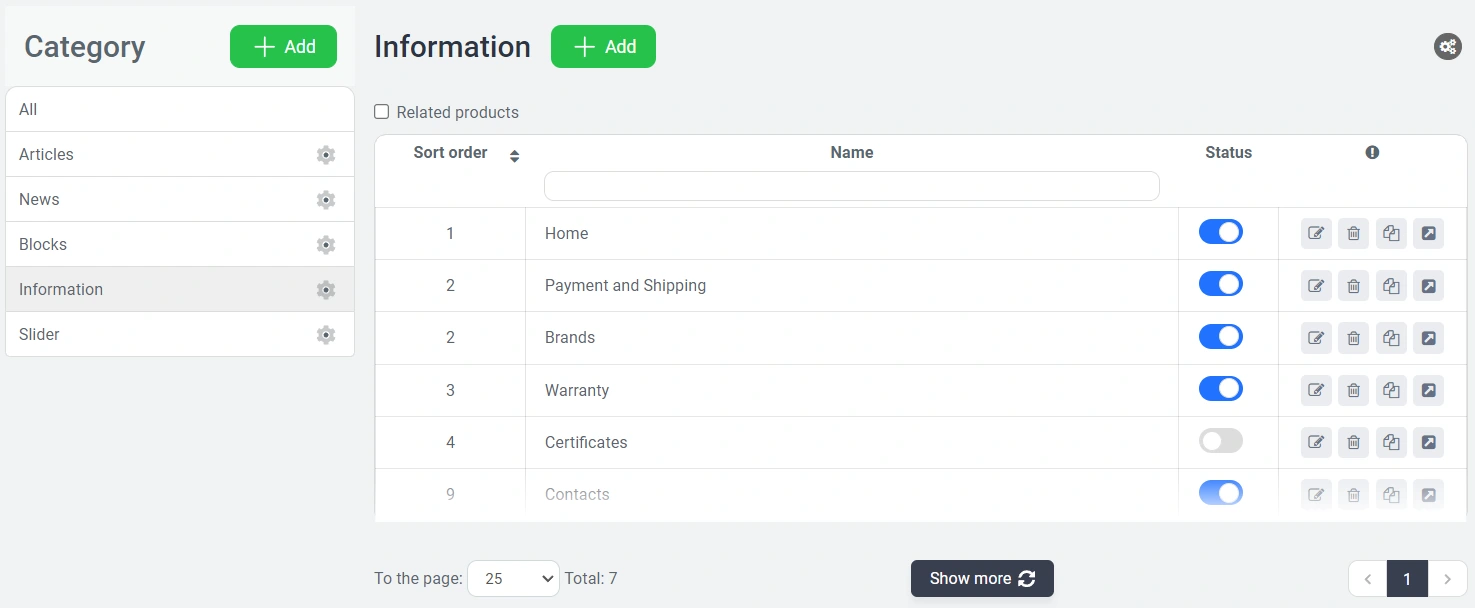Select the All category in sidebar
Screen dimensions: 1475x608
[x=28, y=109]
